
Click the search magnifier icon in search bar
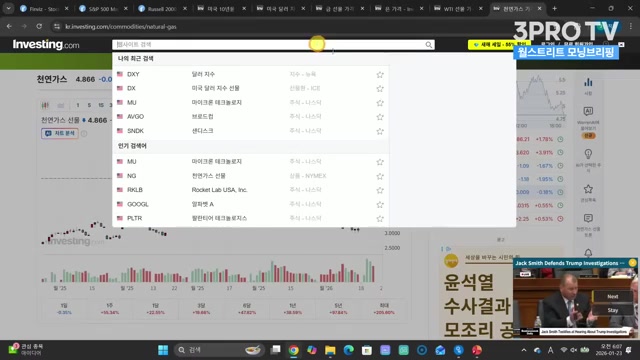[x=429, y=44]
